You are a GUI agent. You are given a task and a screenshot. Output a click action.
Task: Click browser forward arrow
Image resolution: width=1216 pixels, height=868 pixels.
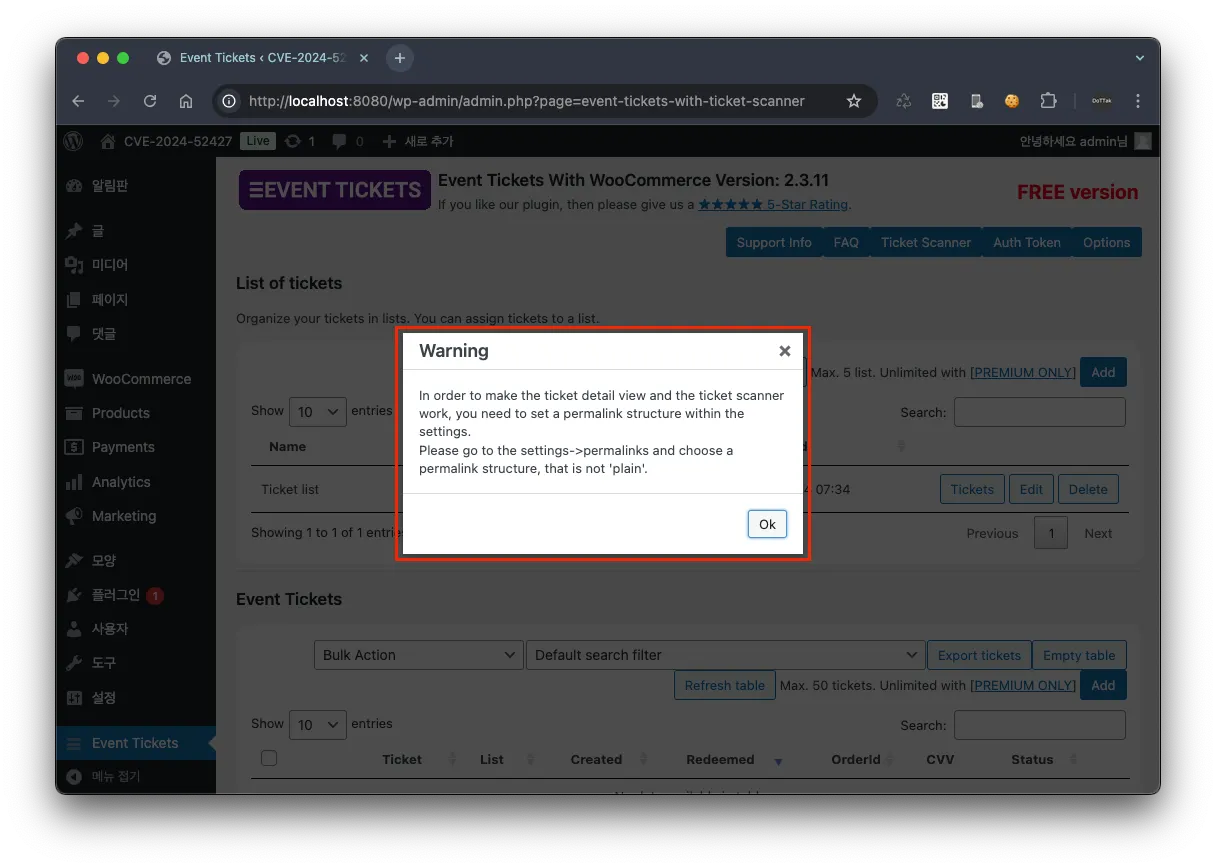pyautogui.click(x=114, y=101)
